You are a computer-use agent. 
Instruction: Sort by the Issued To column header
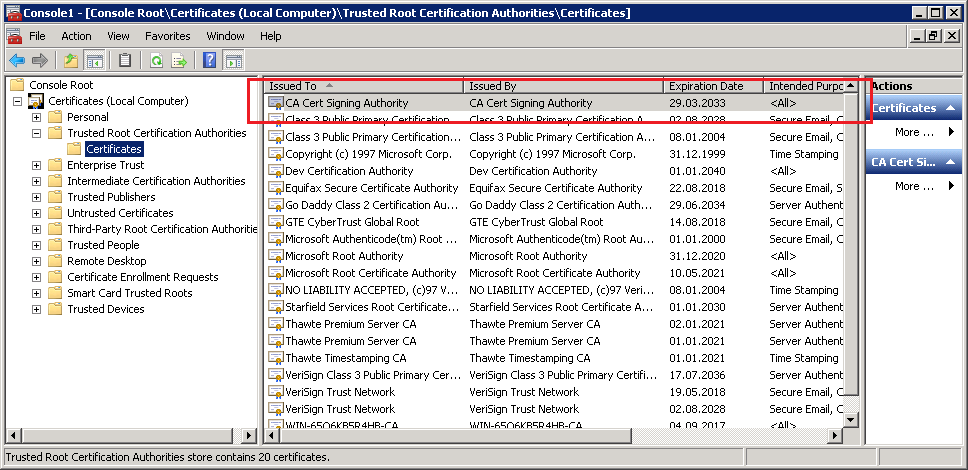tap(364, 86)
